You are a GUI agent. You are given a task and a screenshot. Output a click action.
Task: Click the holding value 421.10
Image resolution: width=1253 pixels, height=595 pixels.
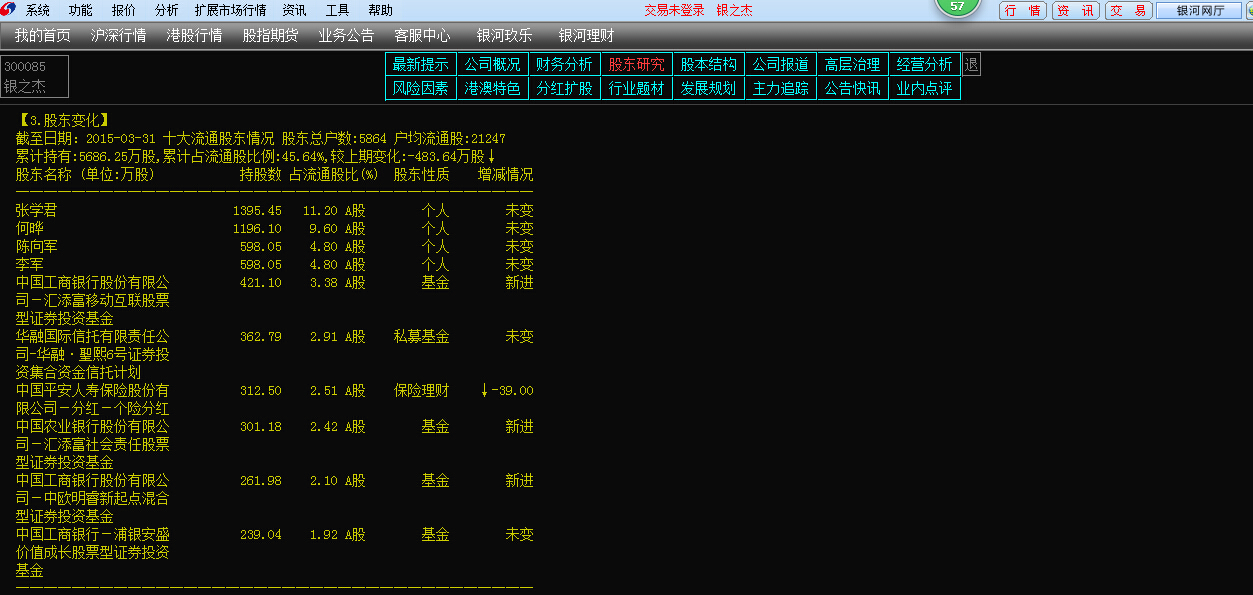click(x=261, y=283)
